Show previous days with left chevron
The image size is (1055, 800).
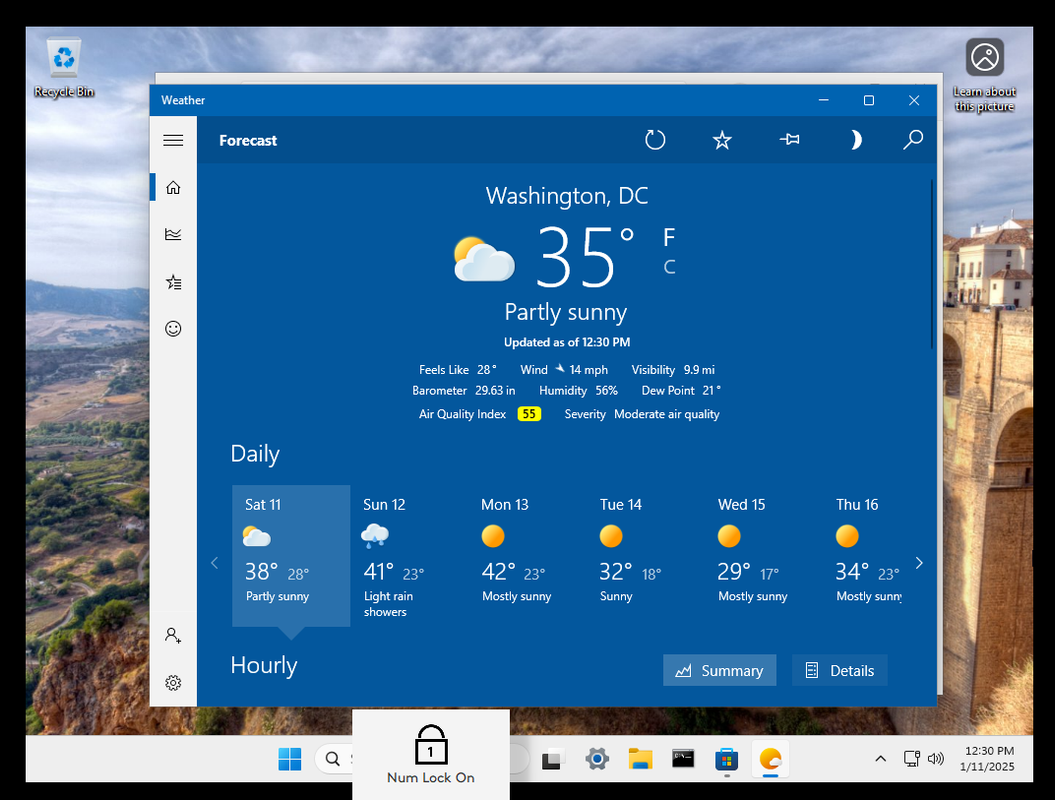tap(215, 563)
